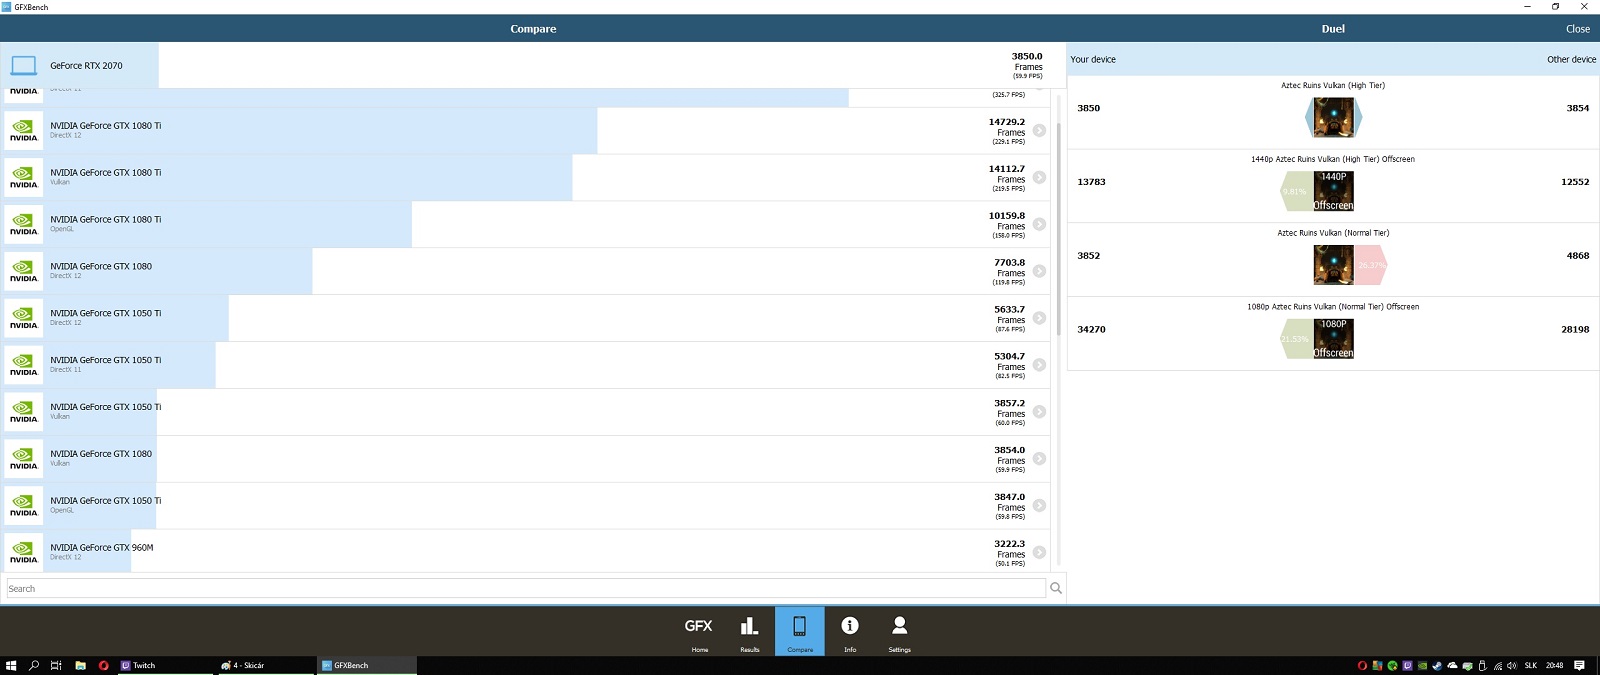Click NVIDIA logo of GTX 1050 Ti Vulkan row

tap(23, 413)
